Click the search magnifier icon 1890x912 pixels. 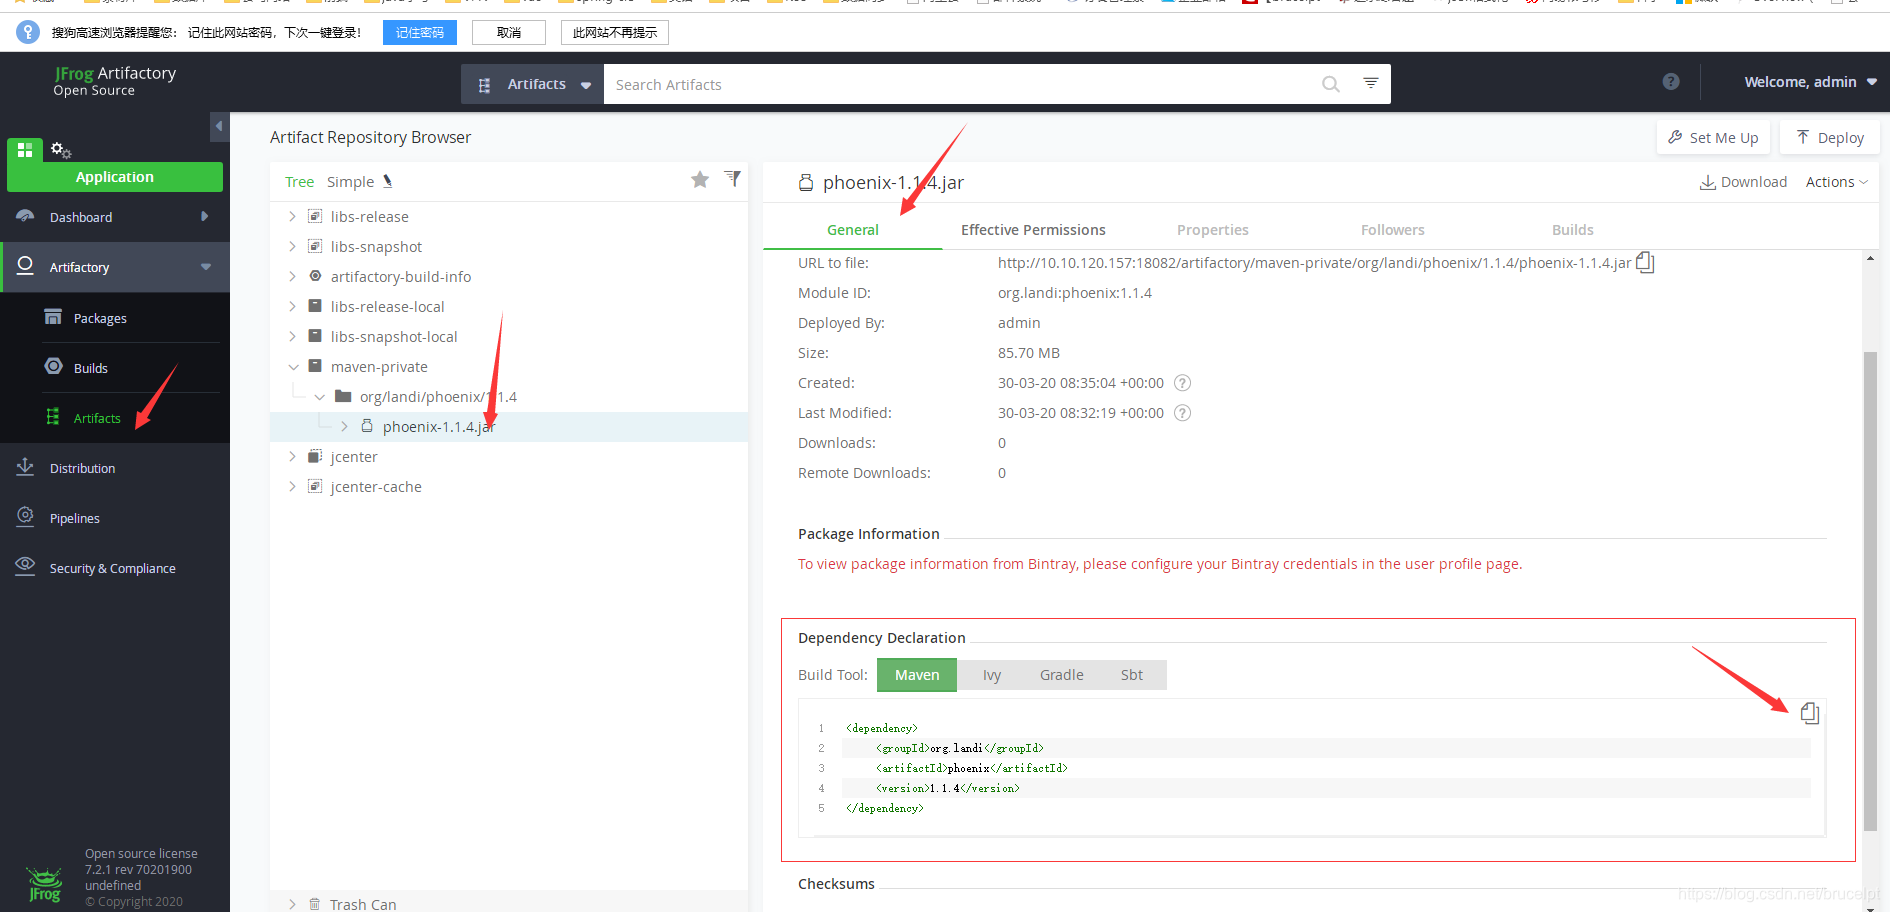pyautogui.click(x=1330, y=84)
